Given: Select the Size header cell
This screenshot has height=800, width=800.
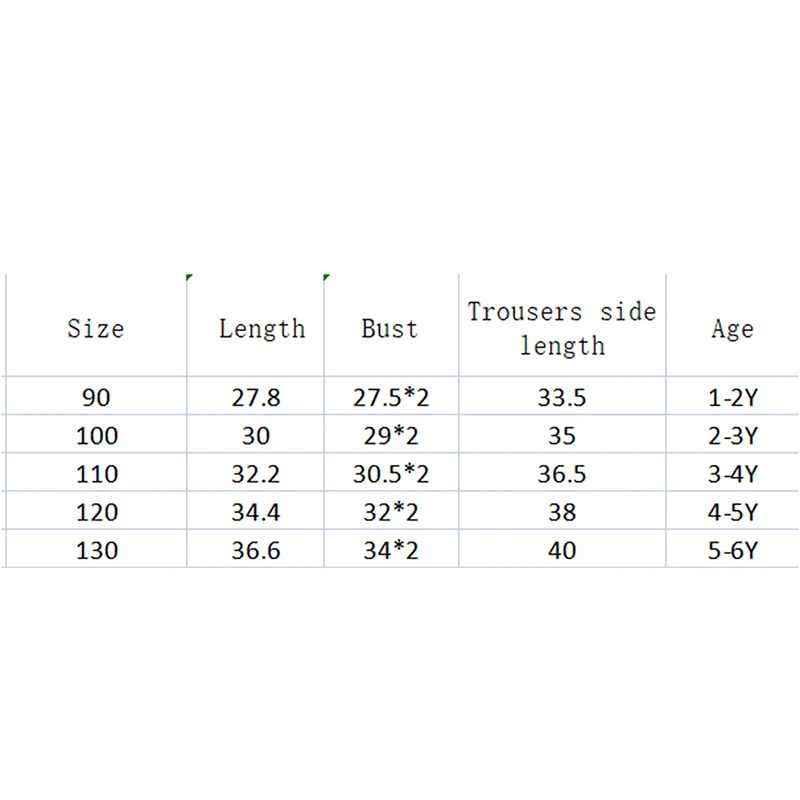Looking at the screenshot, I should [96, 328].
